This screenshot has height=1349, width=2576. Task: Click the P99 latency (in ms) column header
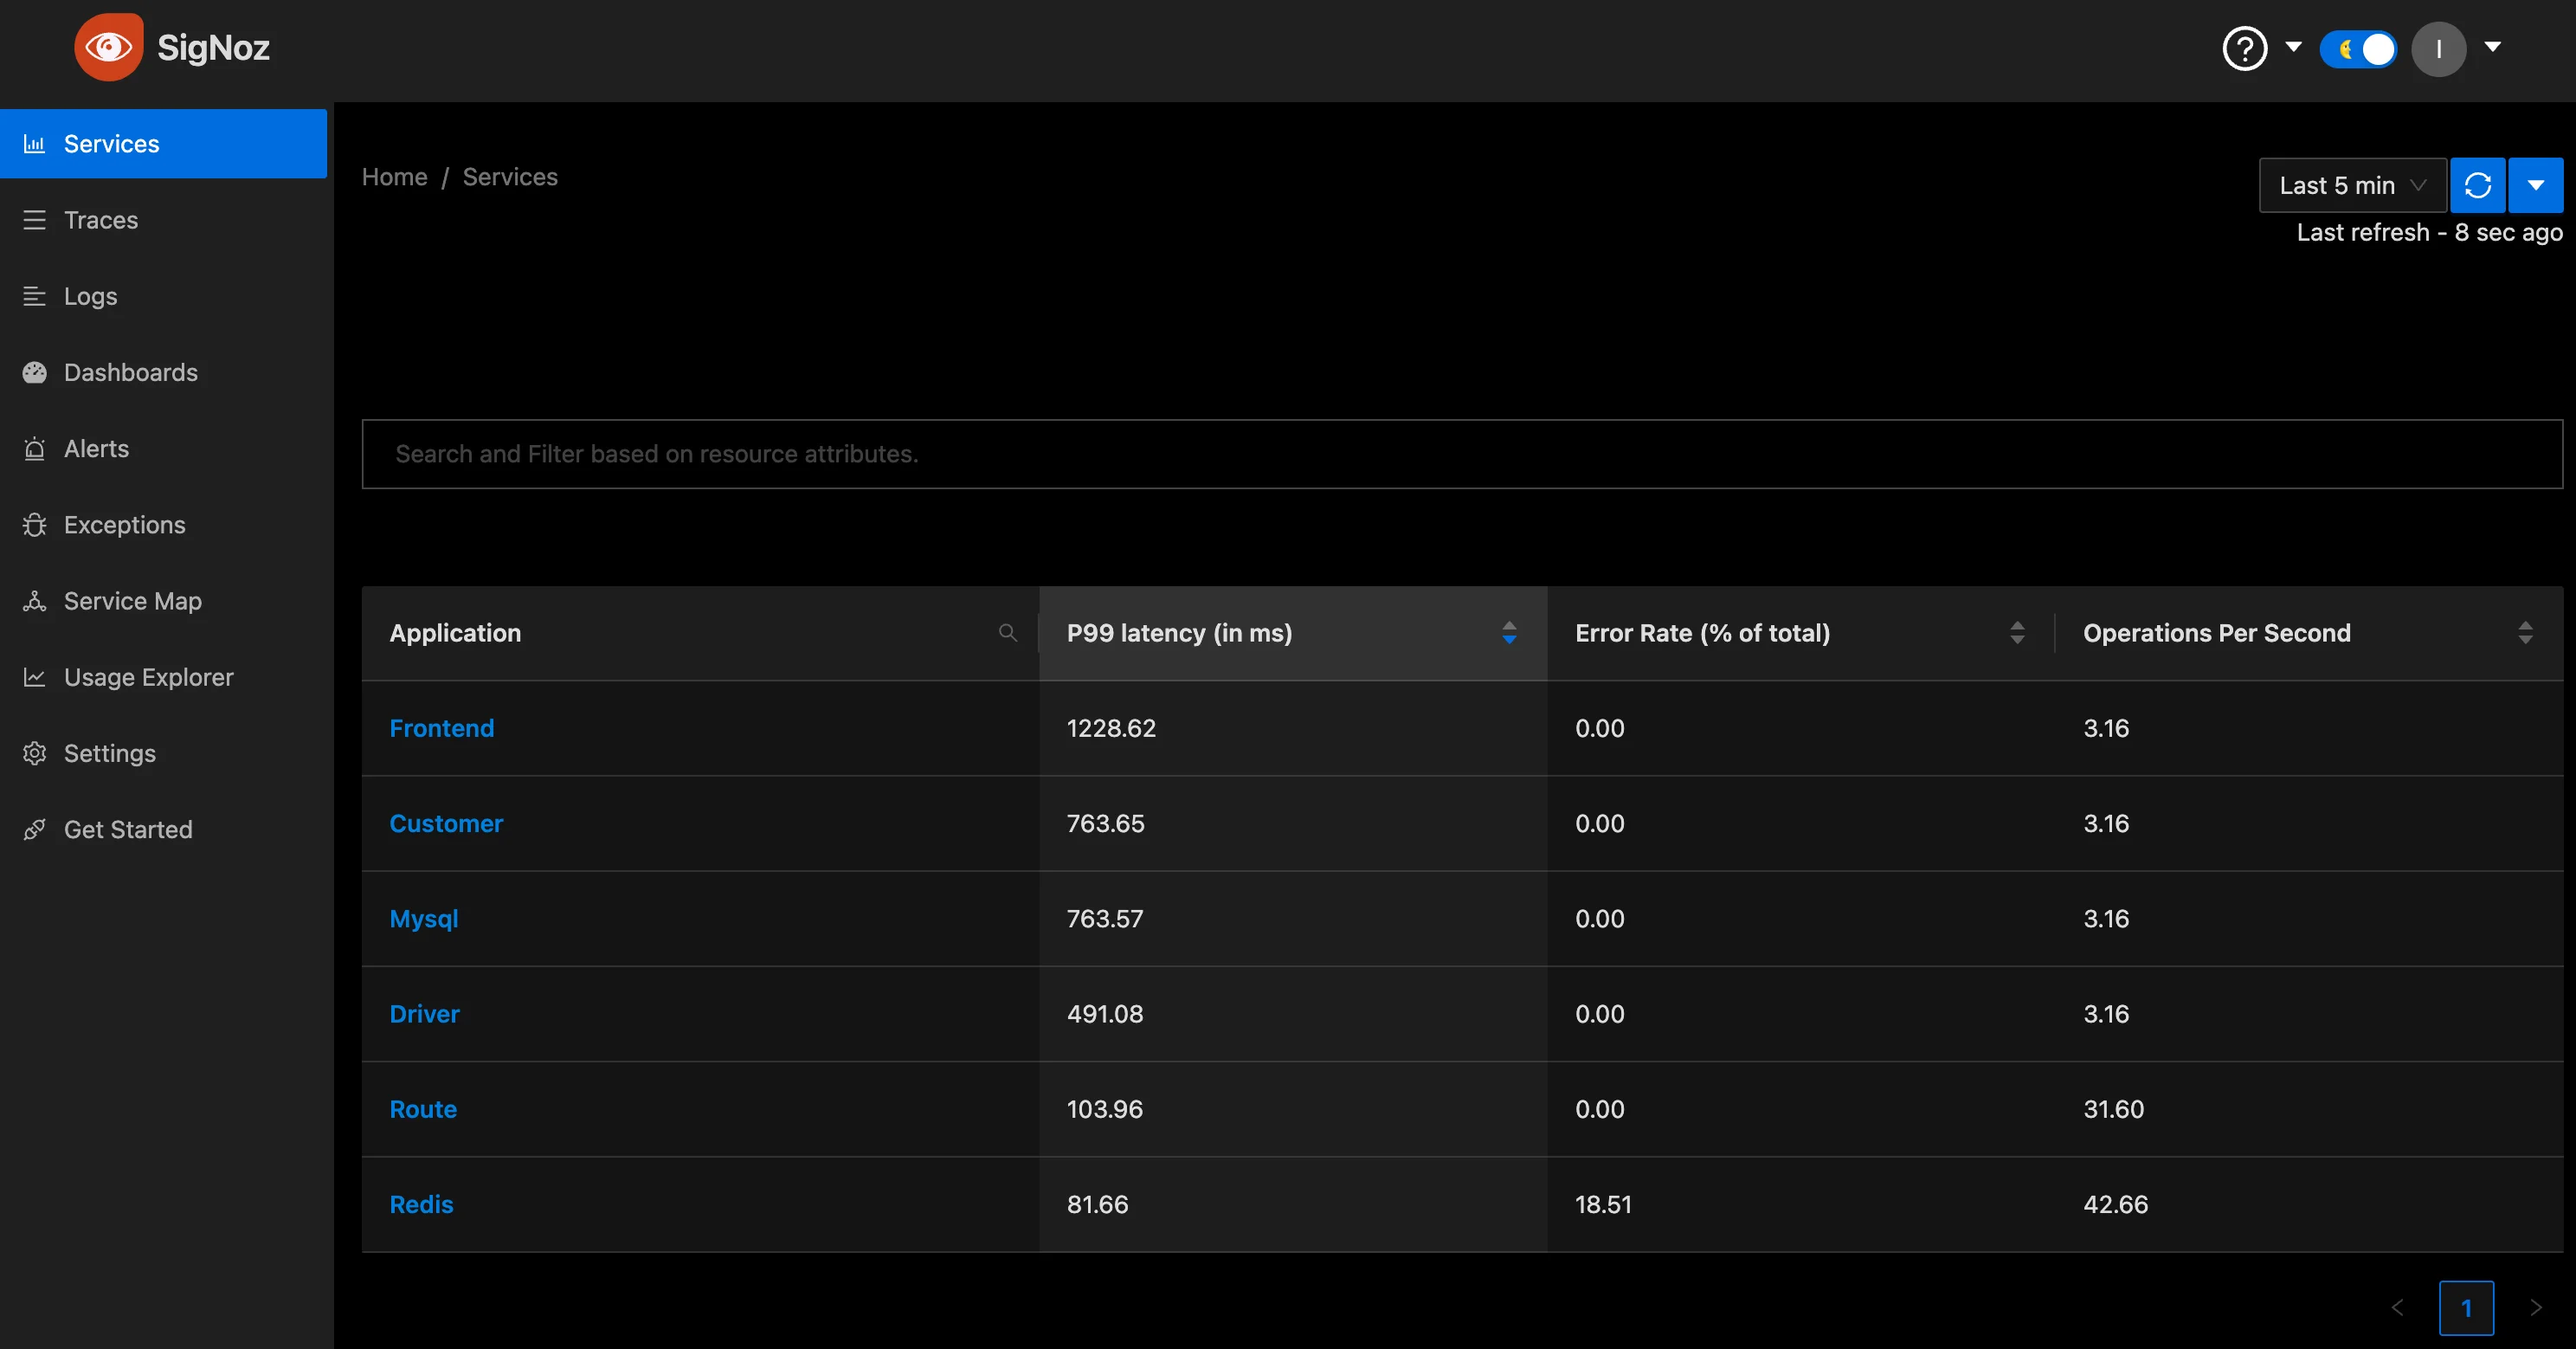coord(1293,633)
